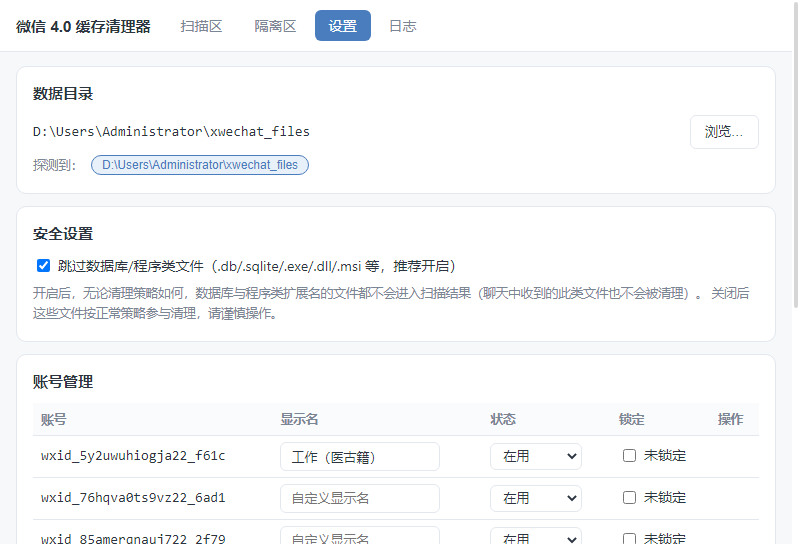The height and width of the screenshot is (544, 800).
Task: Edit display name field 工作（医古籍）
Action: (360, 457)
